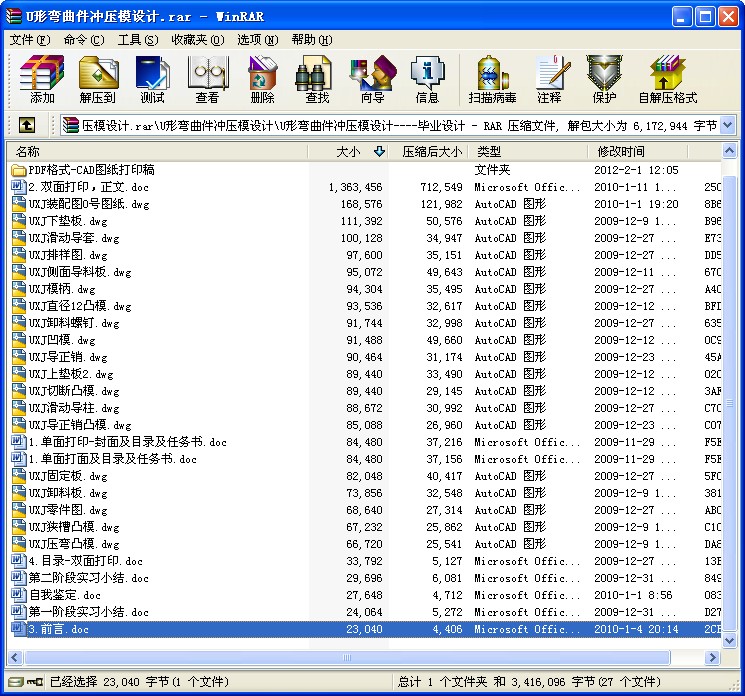The height and width of the screenshot is (696, 745).
Task: Open the 文件(F) menu
Action: [29, 40]
